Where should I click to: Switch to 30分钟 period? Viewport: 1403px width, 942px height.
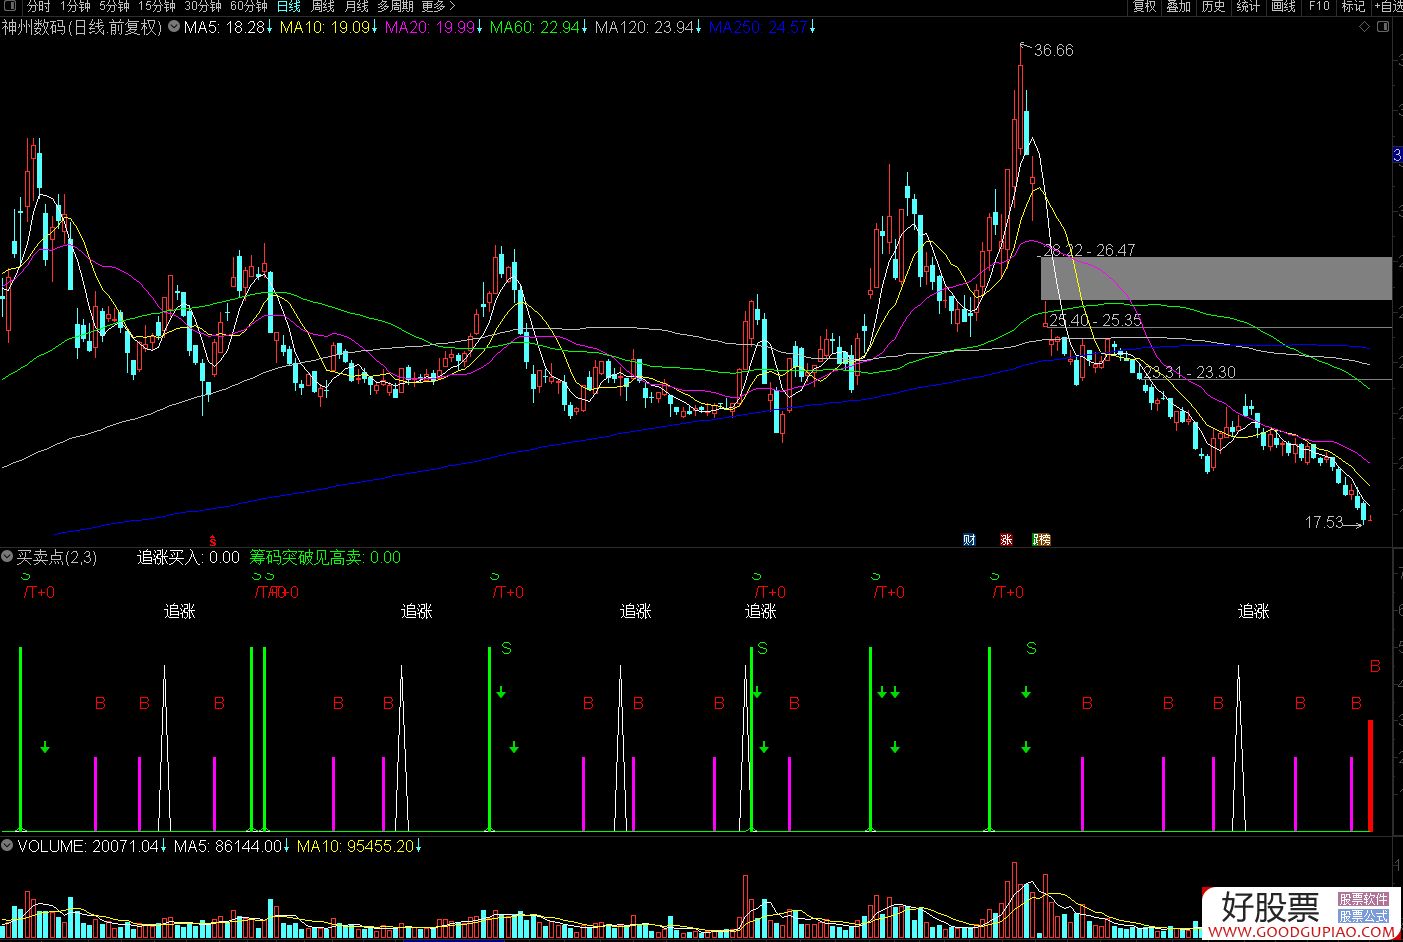click(x=202, y=7)
